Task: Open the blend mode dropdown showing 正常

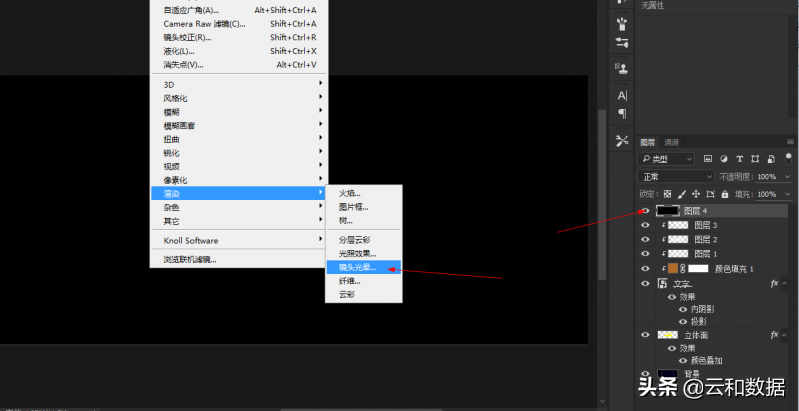Action: (x=677, y=177)
